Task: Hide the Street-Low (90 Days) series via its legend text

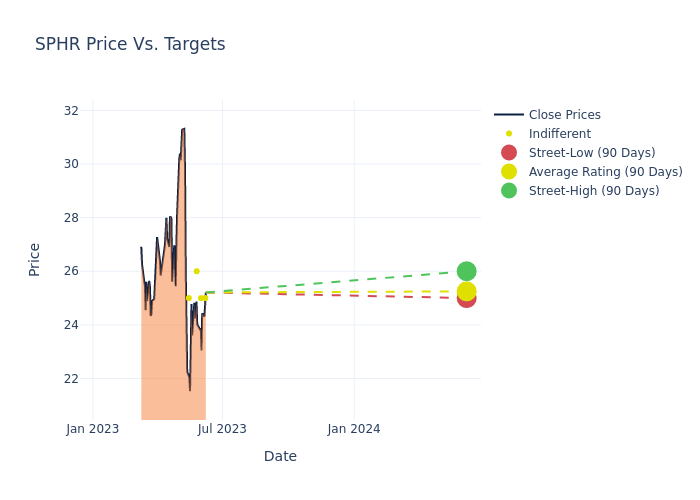Action: click(592, 153)
